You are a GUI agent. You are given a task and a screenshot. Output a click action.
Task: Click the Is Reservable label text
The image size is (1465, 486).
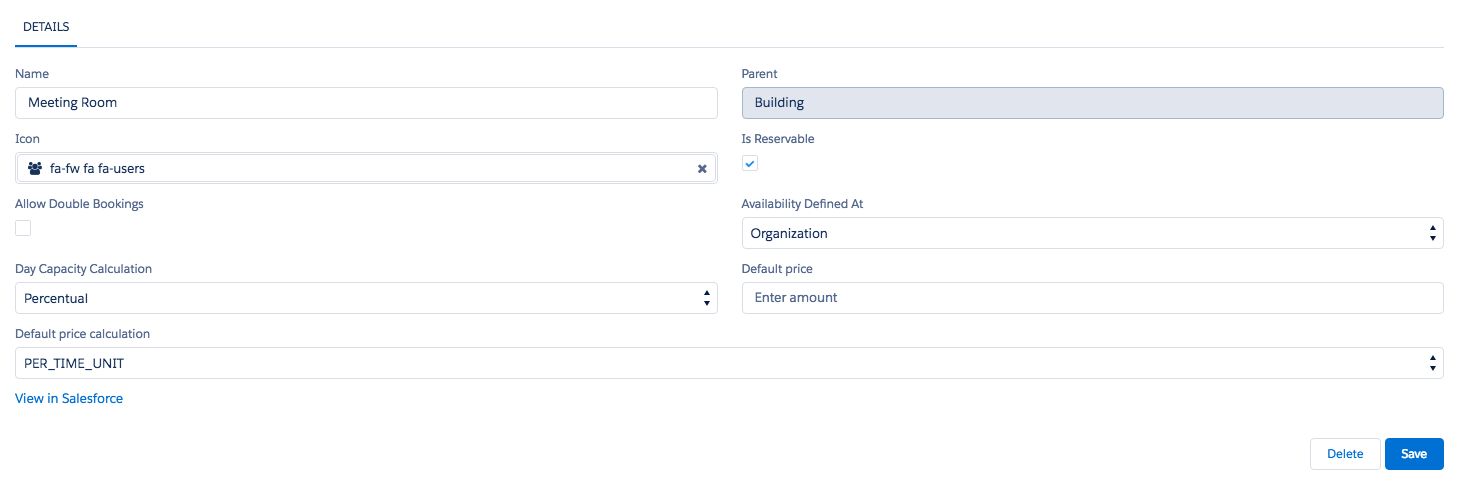point(777,139)
